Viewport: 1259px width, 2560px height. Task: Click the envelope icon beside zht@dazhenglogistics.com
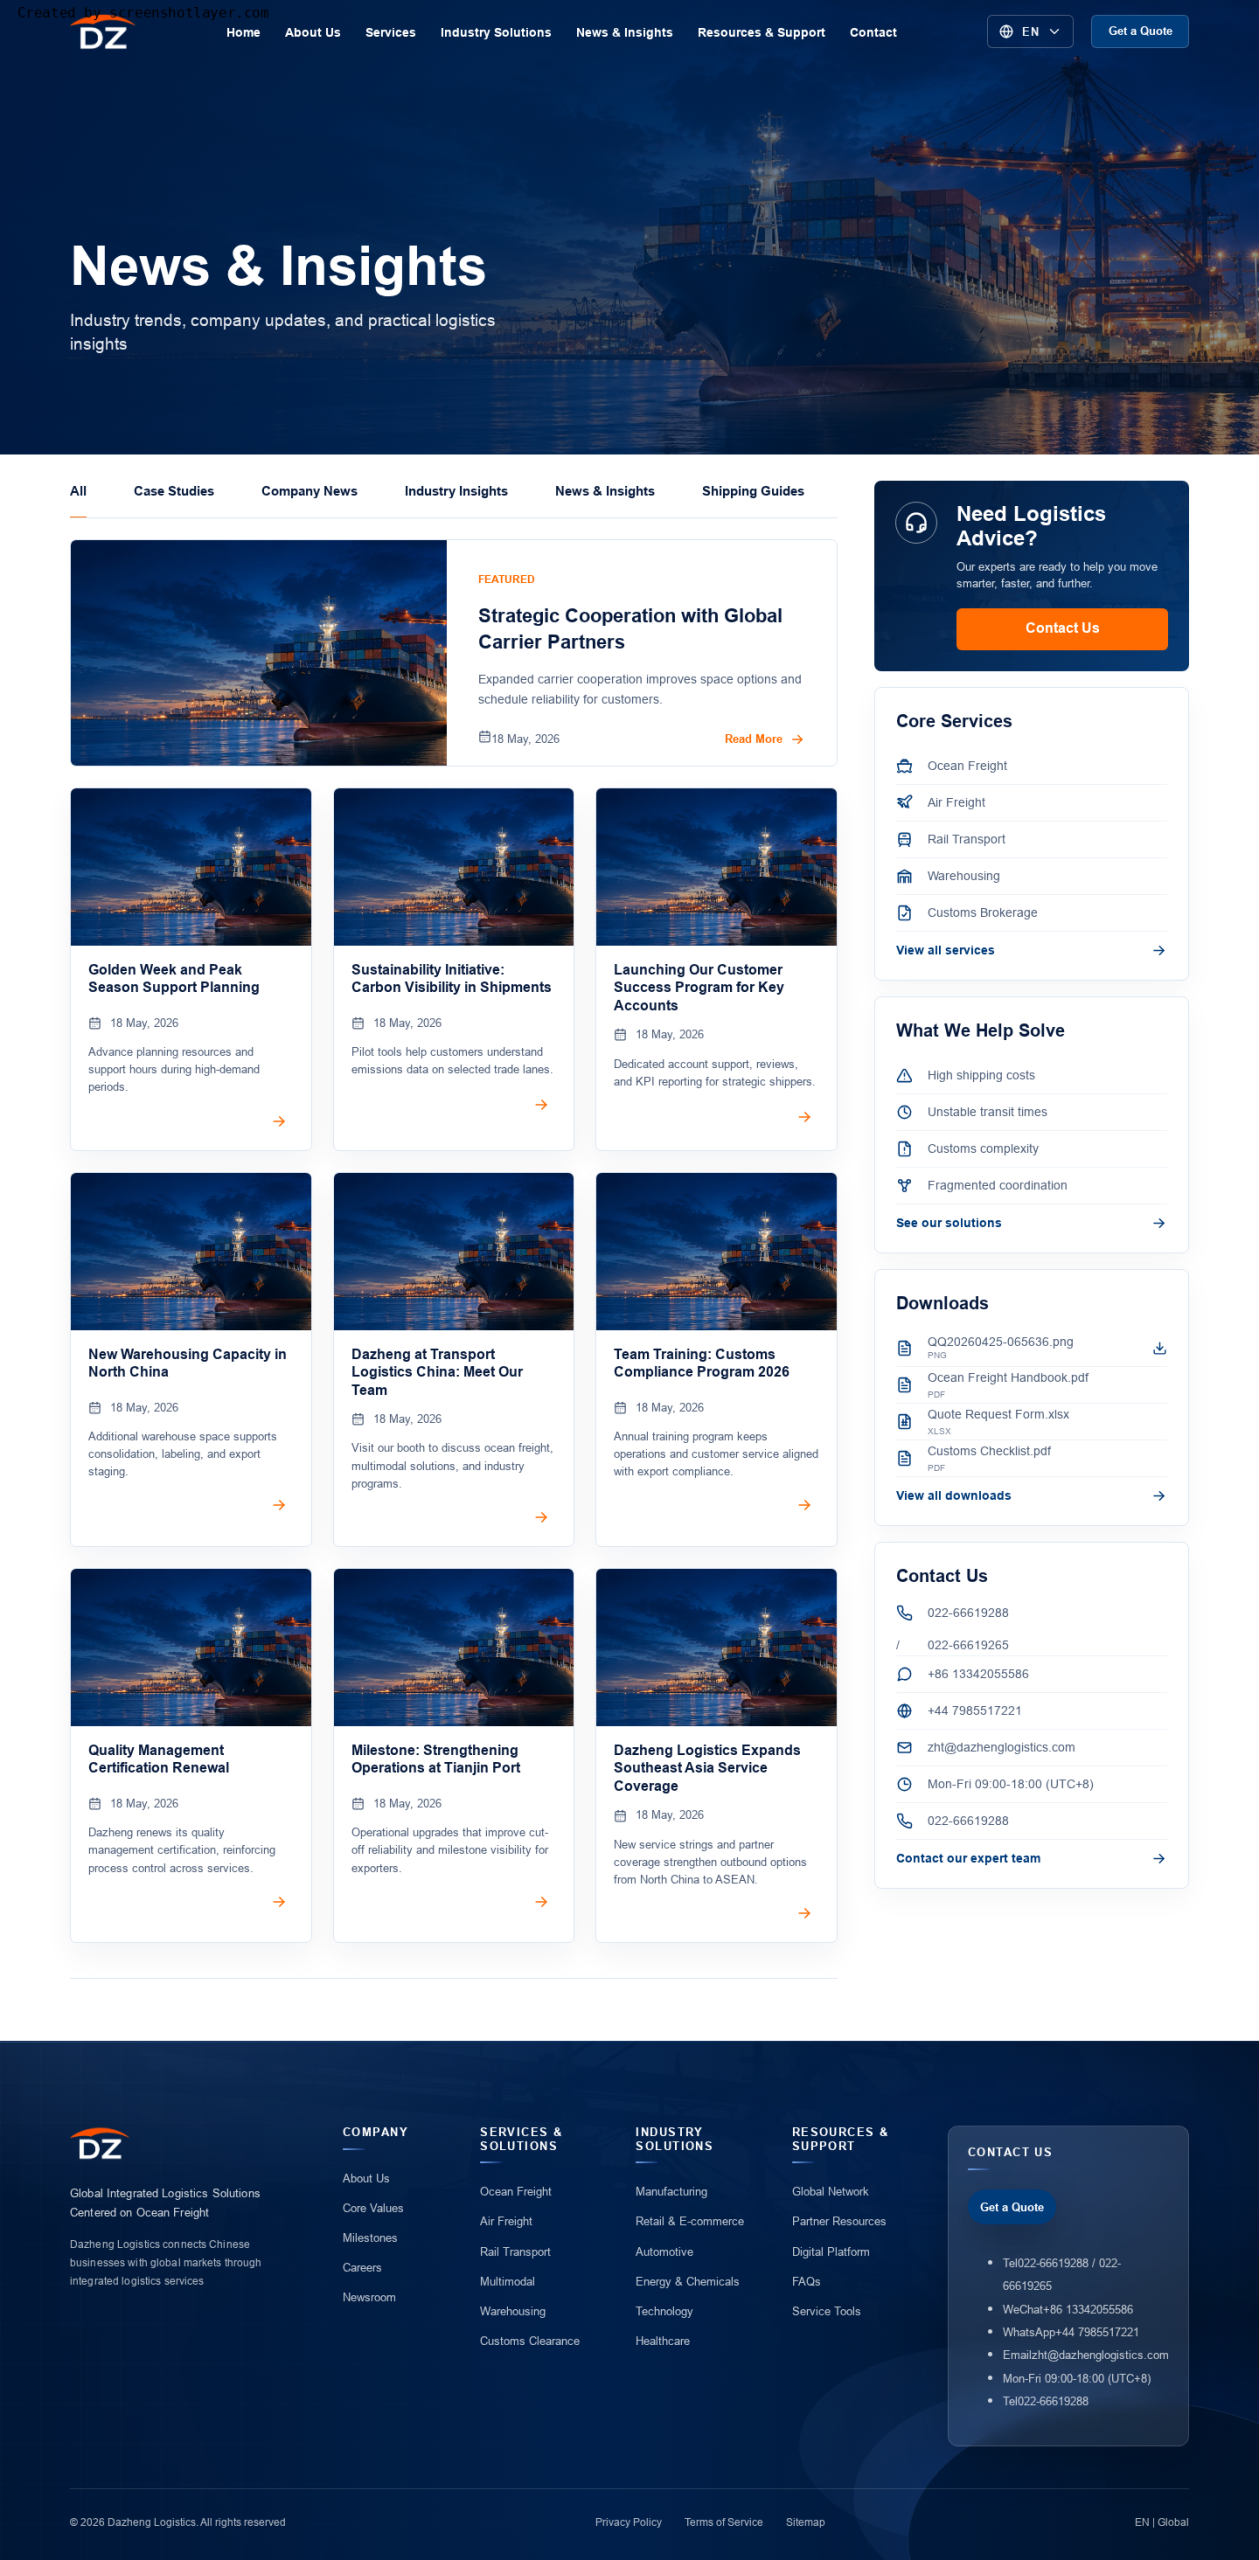tap(904, 1747)
